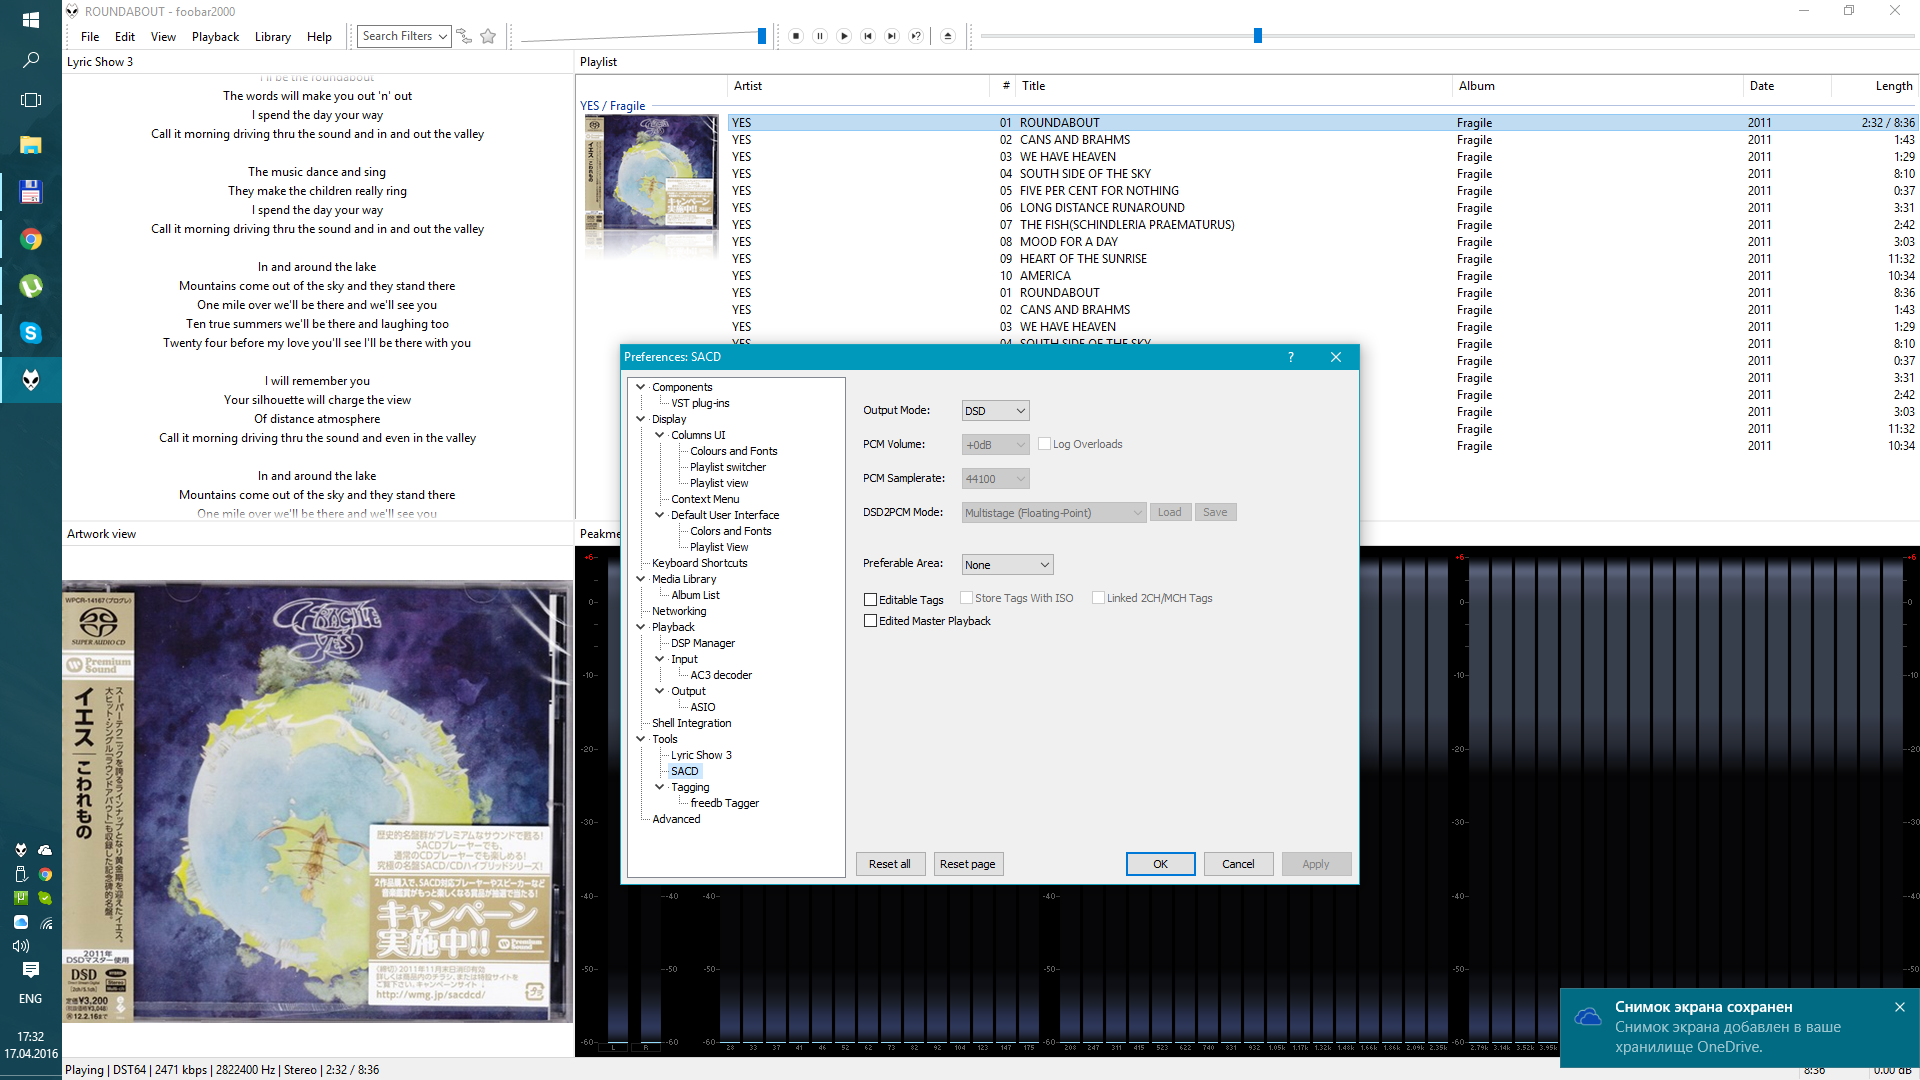1920x1080 pixels.
Task: Click OK in Preferences dialog
Action: 1160,864
